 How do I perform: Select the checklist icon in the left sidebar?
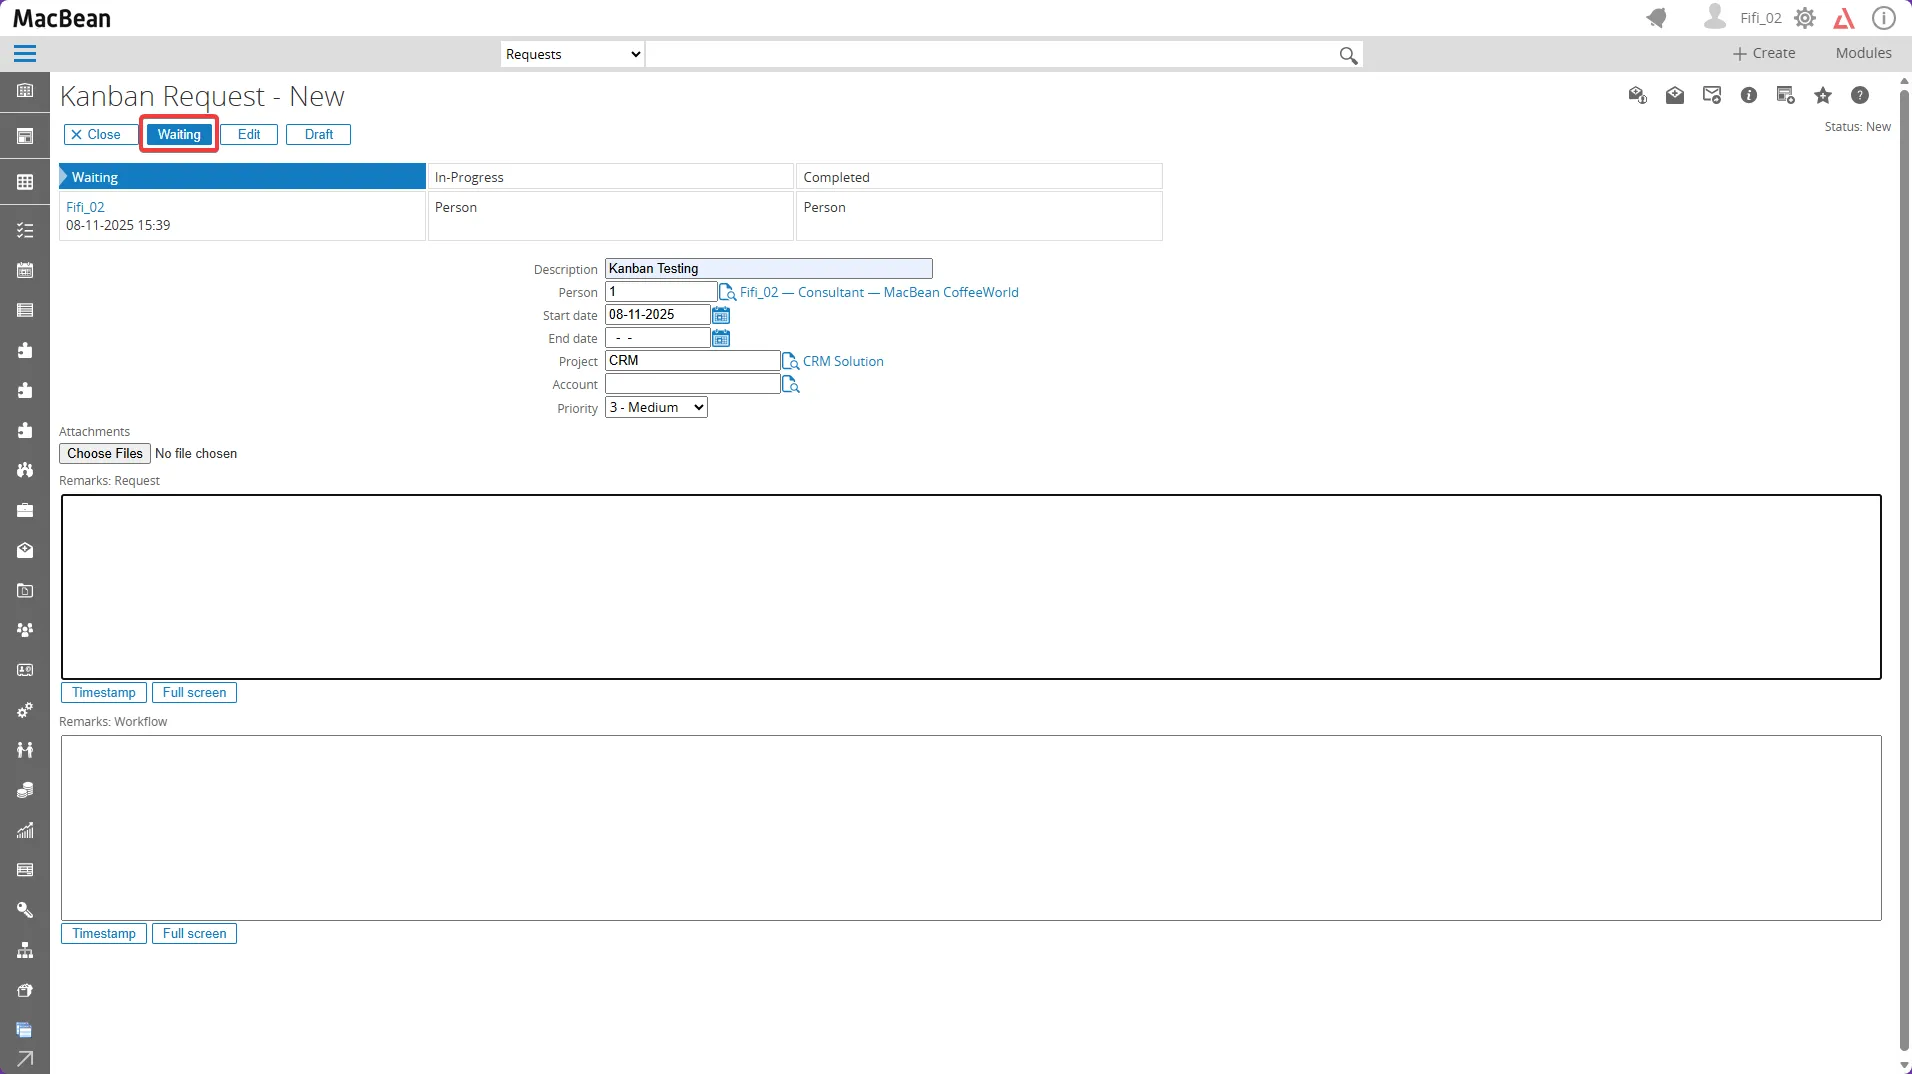tap(25, 230)
